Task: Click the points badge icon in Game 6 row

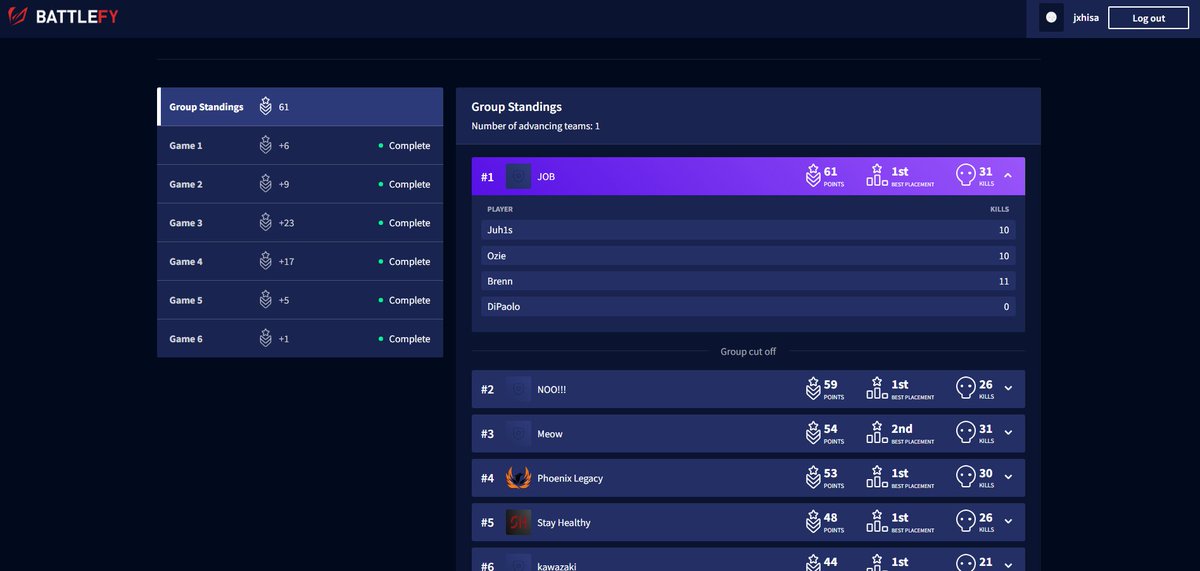Action: 265,339
